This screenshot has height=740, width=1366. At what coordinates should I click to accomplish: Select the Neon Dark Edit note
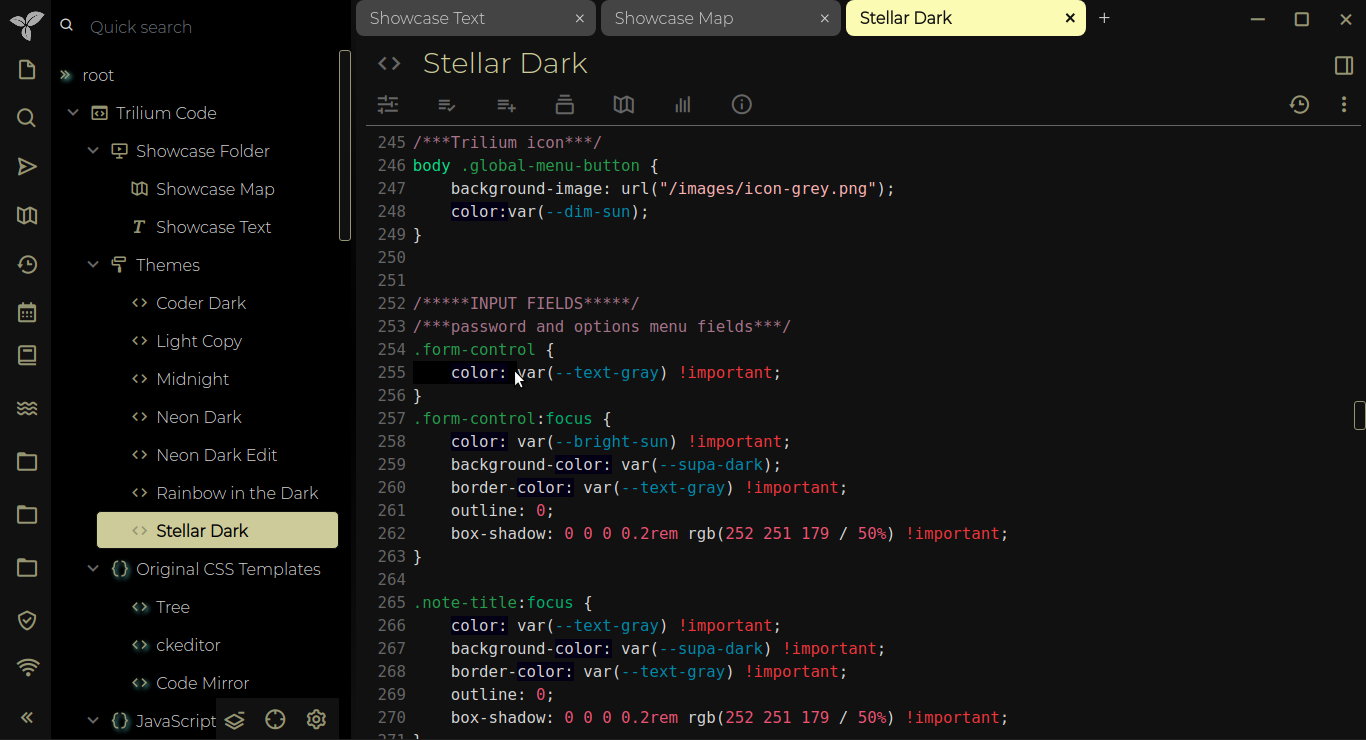[x=217, y=455]
